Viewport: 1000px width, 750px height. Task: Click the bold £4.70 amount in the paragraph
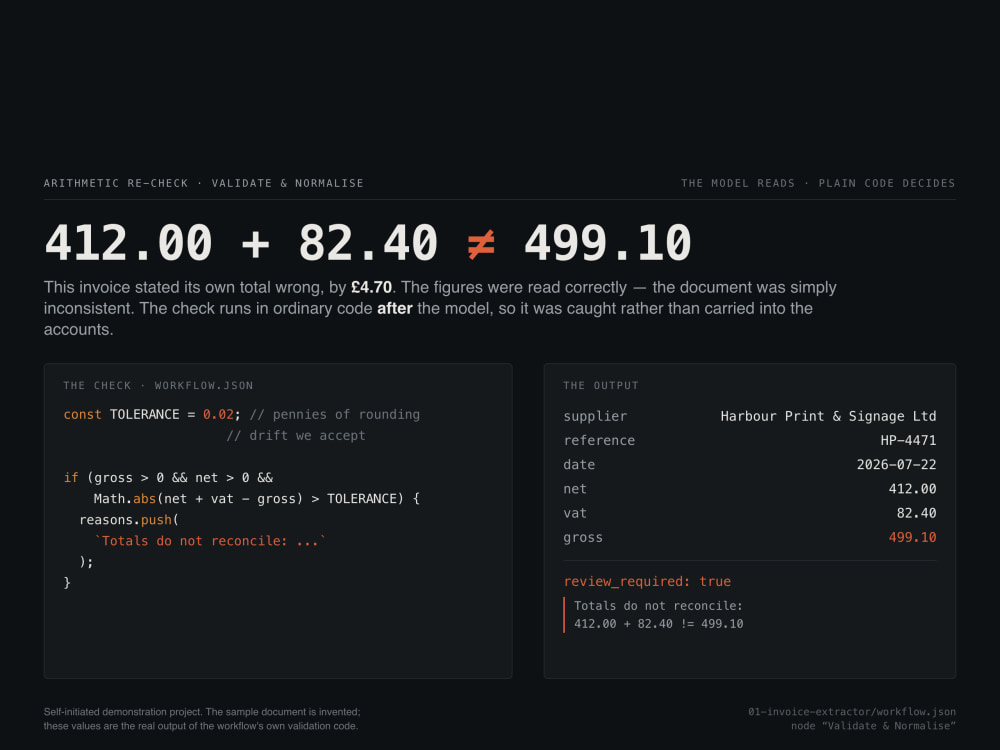[x=371, y=288]
